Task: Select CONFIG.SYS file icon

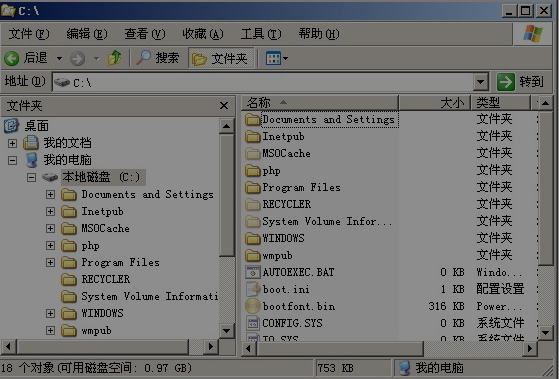Action: [x=253, y=323]
